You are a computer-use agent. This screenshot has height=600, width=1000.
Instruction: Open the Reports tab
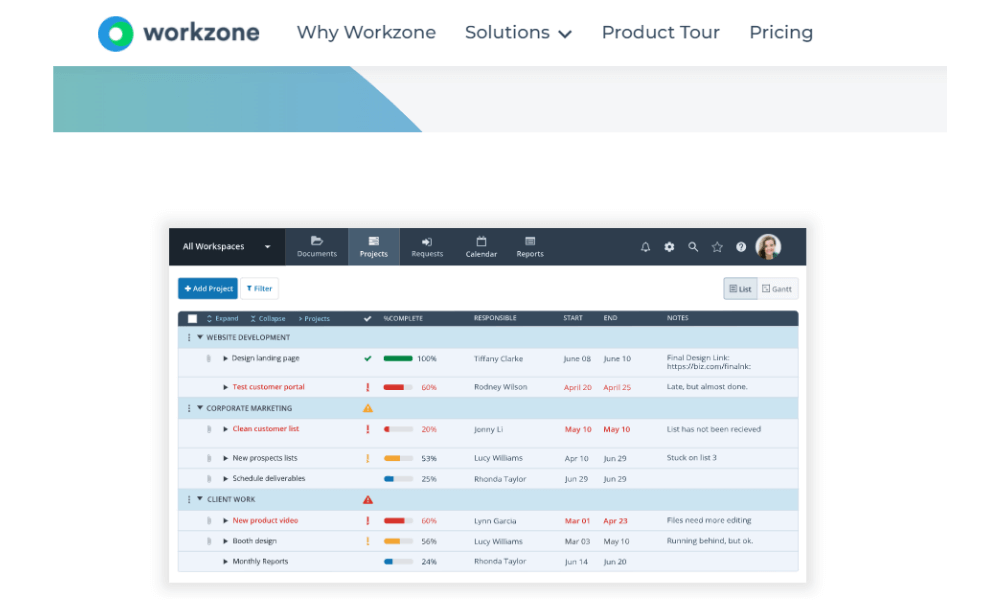point(530,246)
